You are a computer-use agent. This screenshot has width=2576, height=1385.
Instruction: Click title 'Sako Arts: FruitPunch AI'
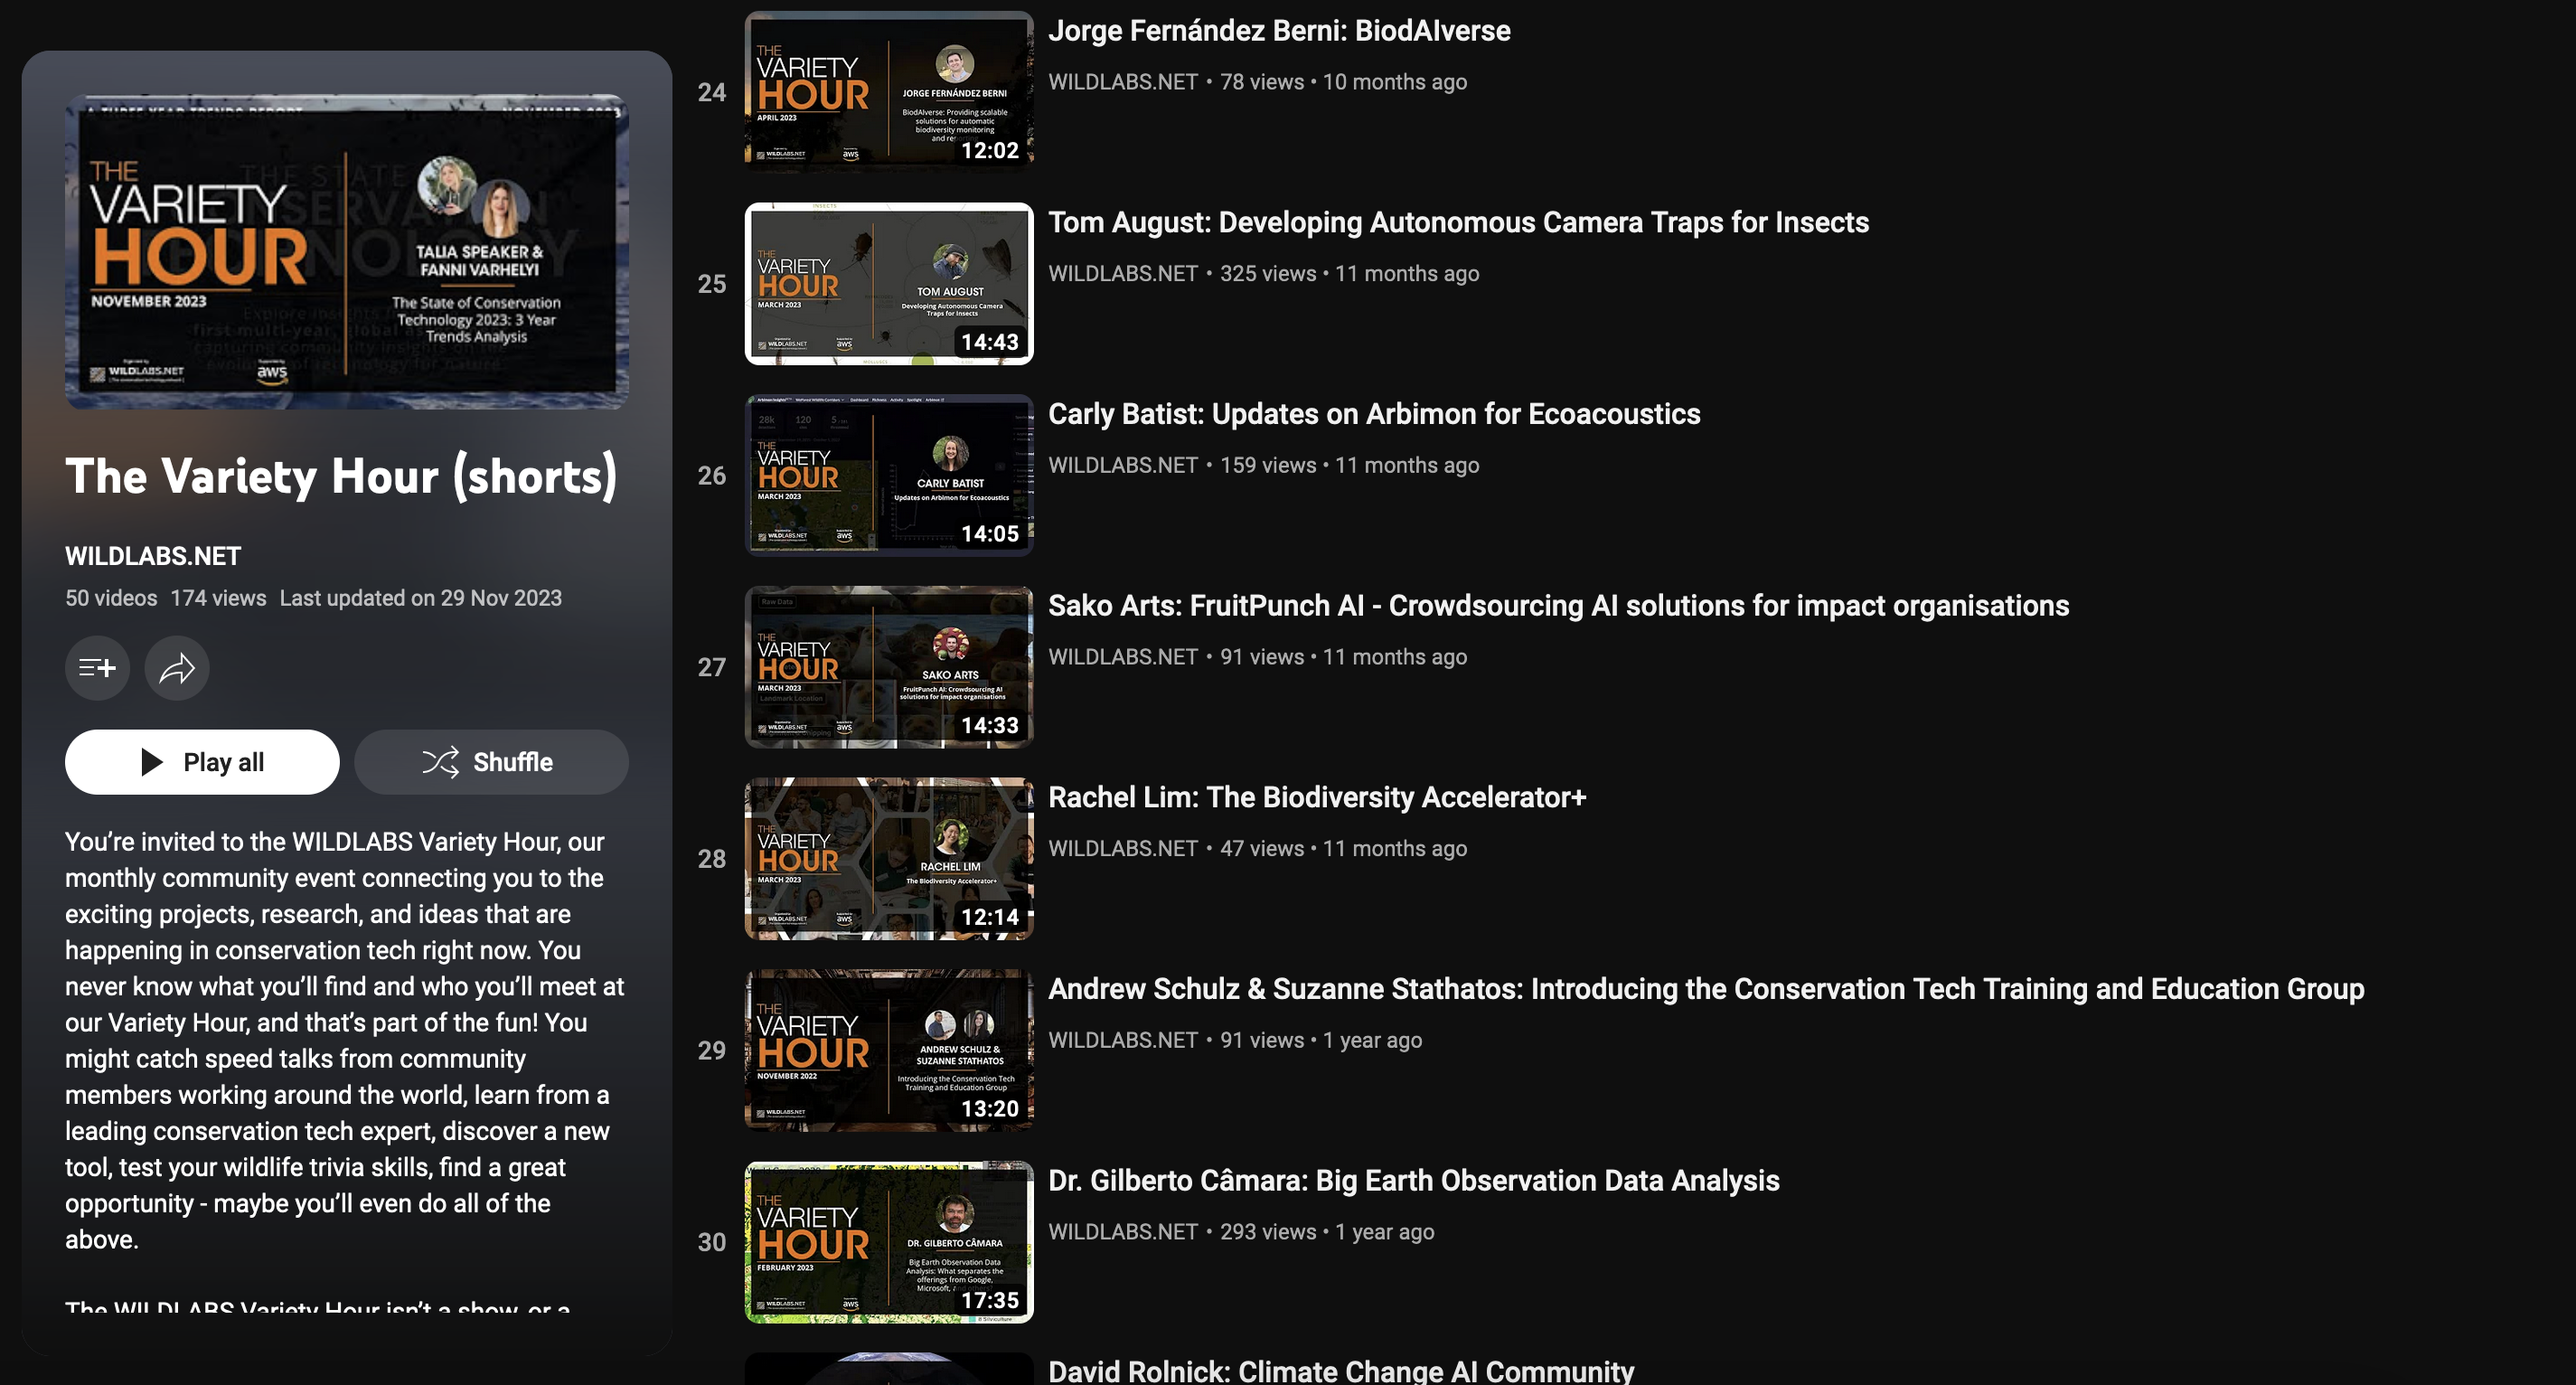pos(1558,606)
